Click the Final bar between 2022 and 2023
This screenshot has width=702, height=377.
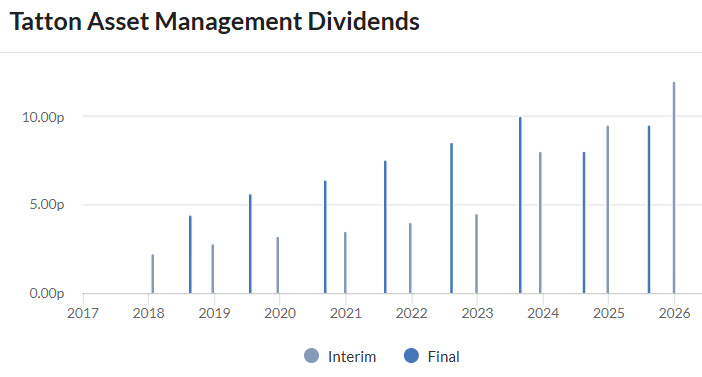coord(451,218)
